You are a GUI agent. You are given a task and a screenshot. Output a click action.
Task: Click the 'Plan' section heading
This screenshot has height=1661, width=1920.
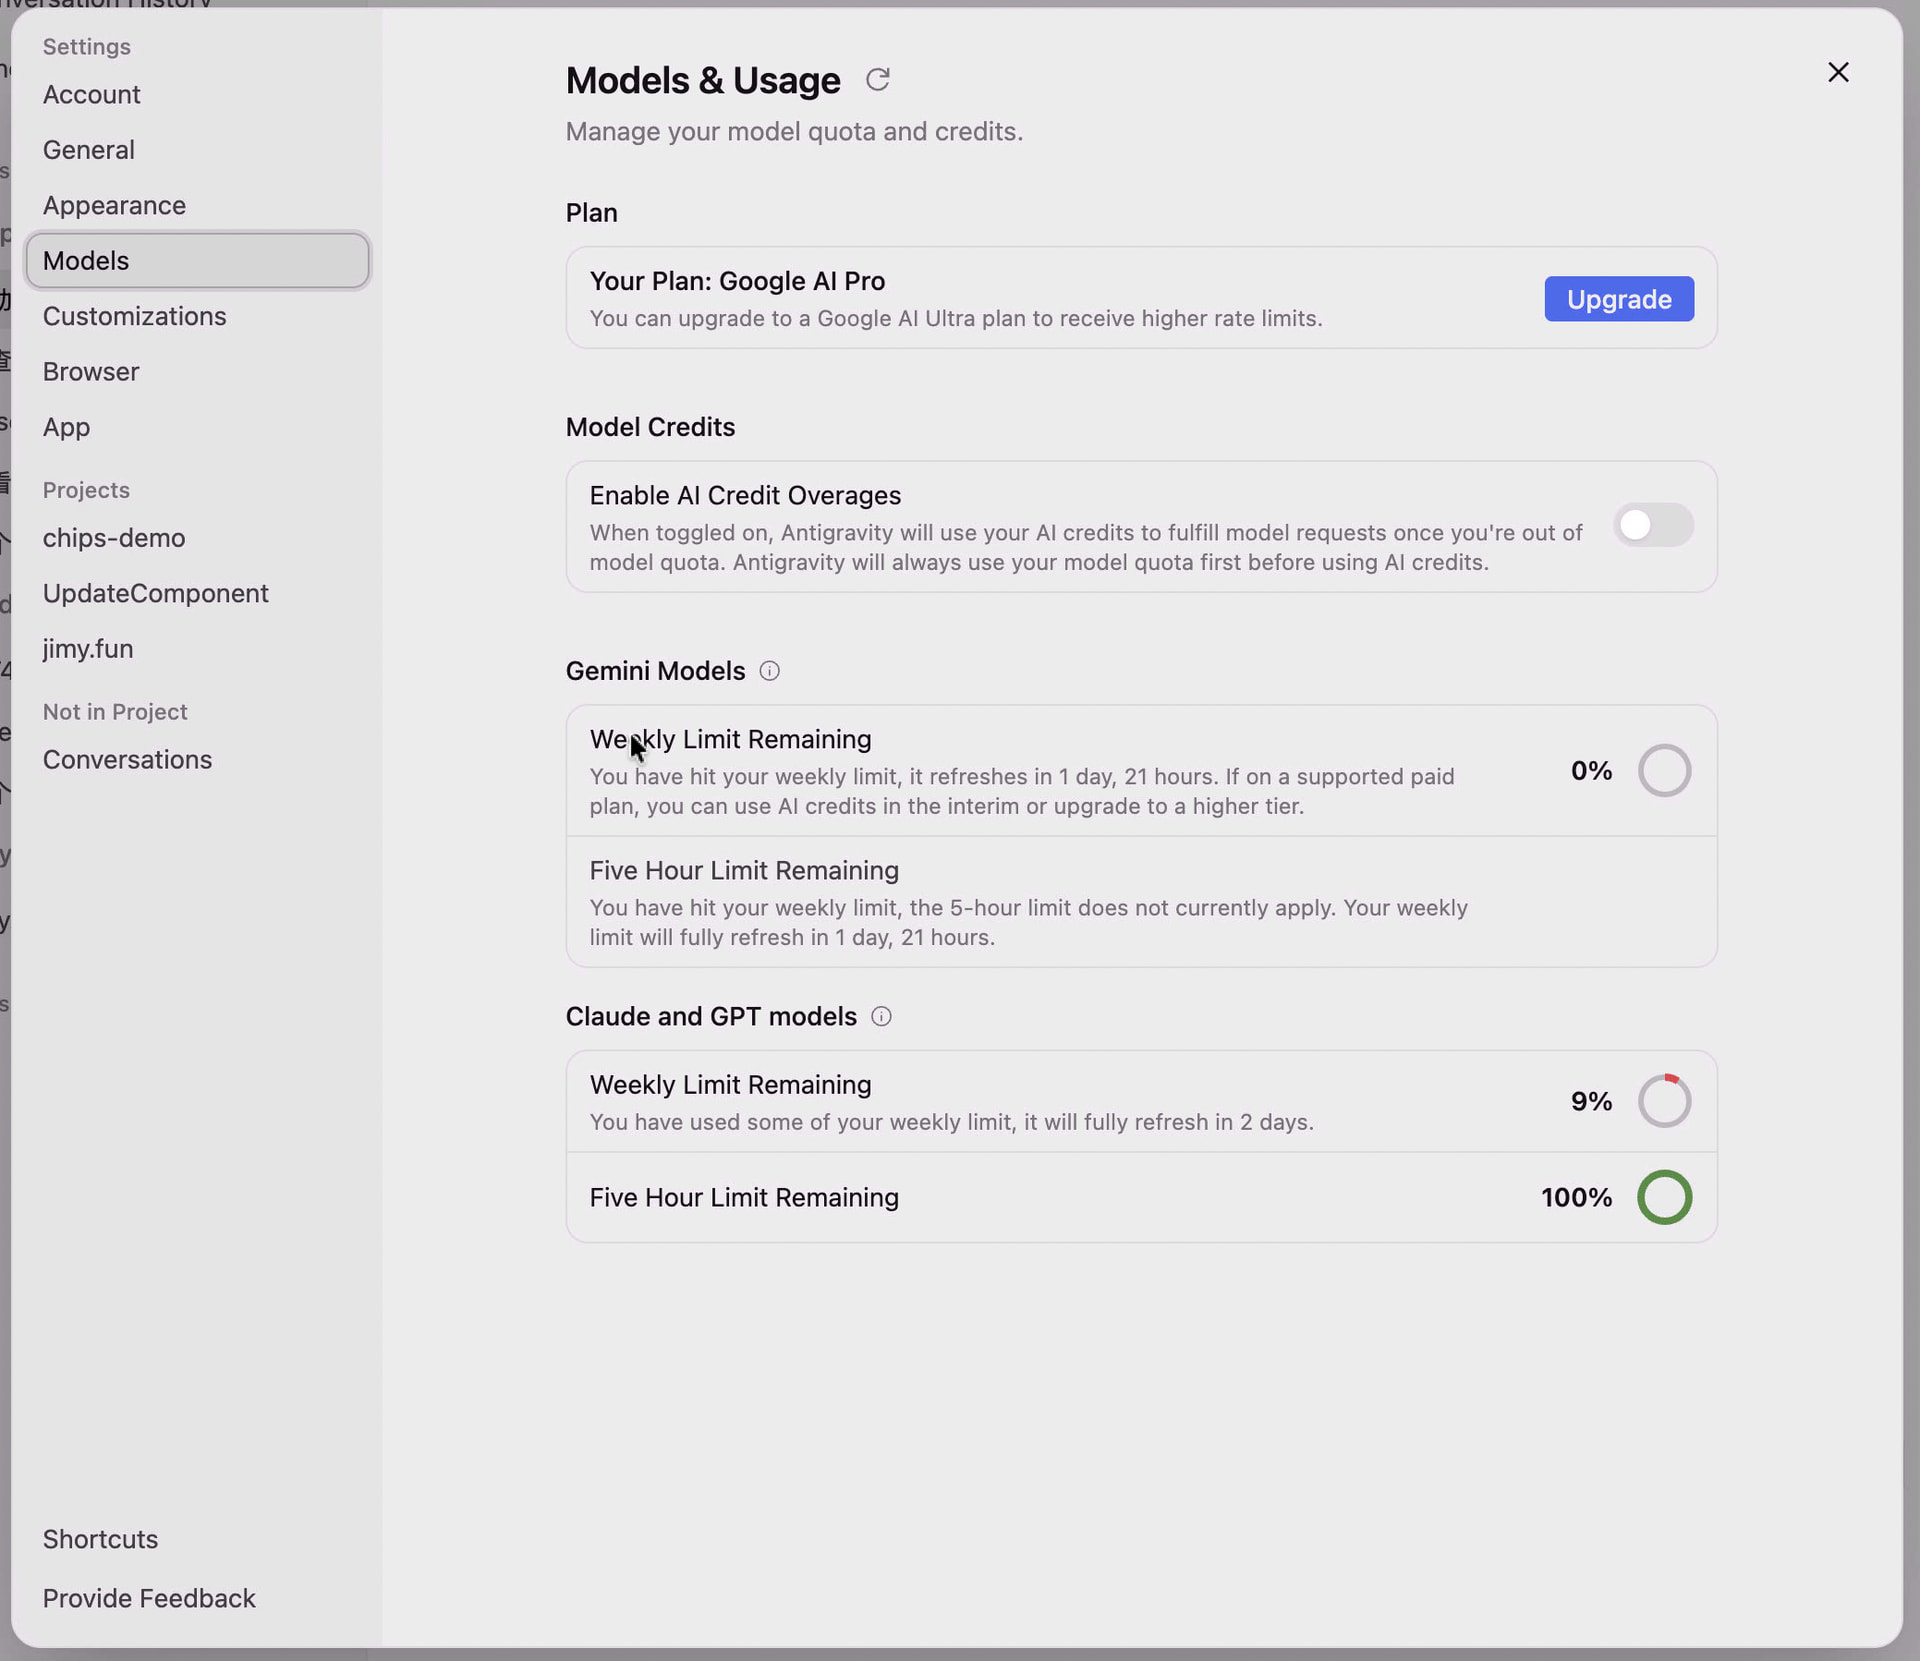click(591, 213)
